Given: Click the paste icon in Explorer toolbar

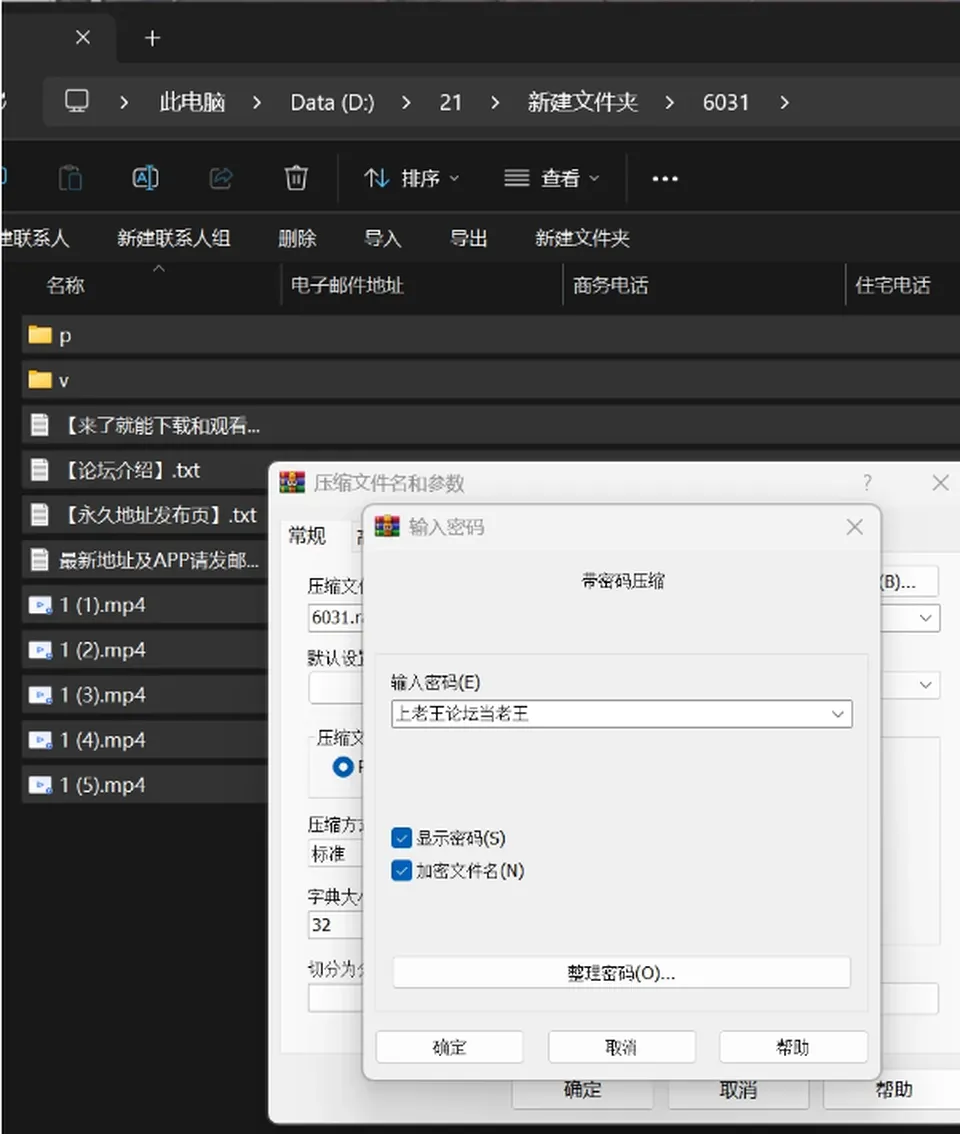Looking at the screenshot, I should 70,178.
